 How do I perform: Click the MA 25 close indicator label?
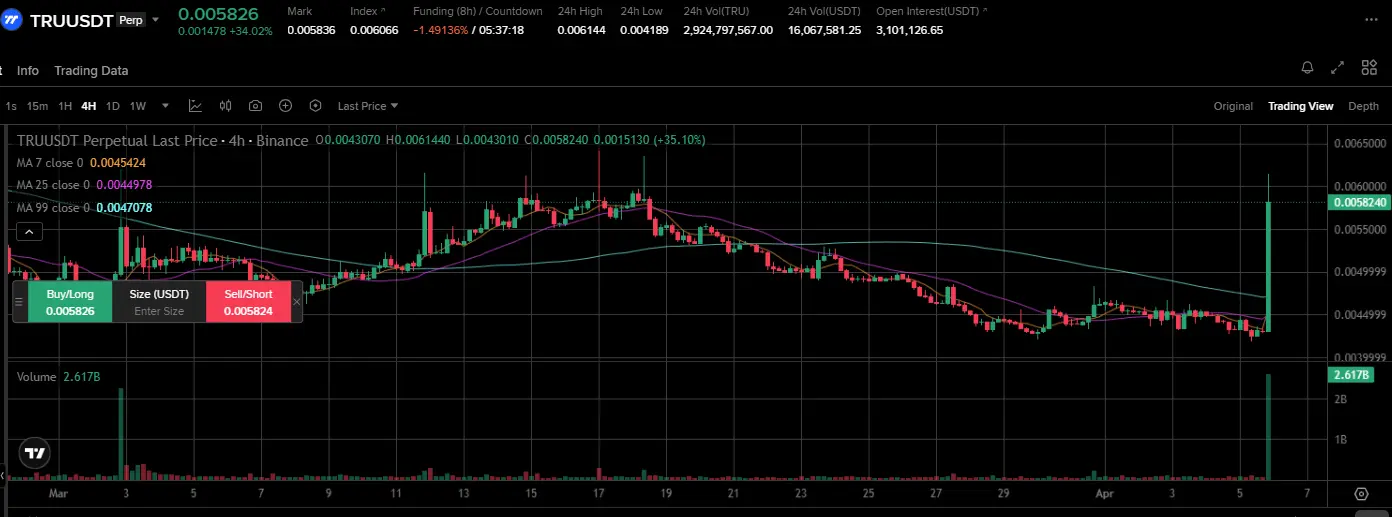click(x=85, y=185)
